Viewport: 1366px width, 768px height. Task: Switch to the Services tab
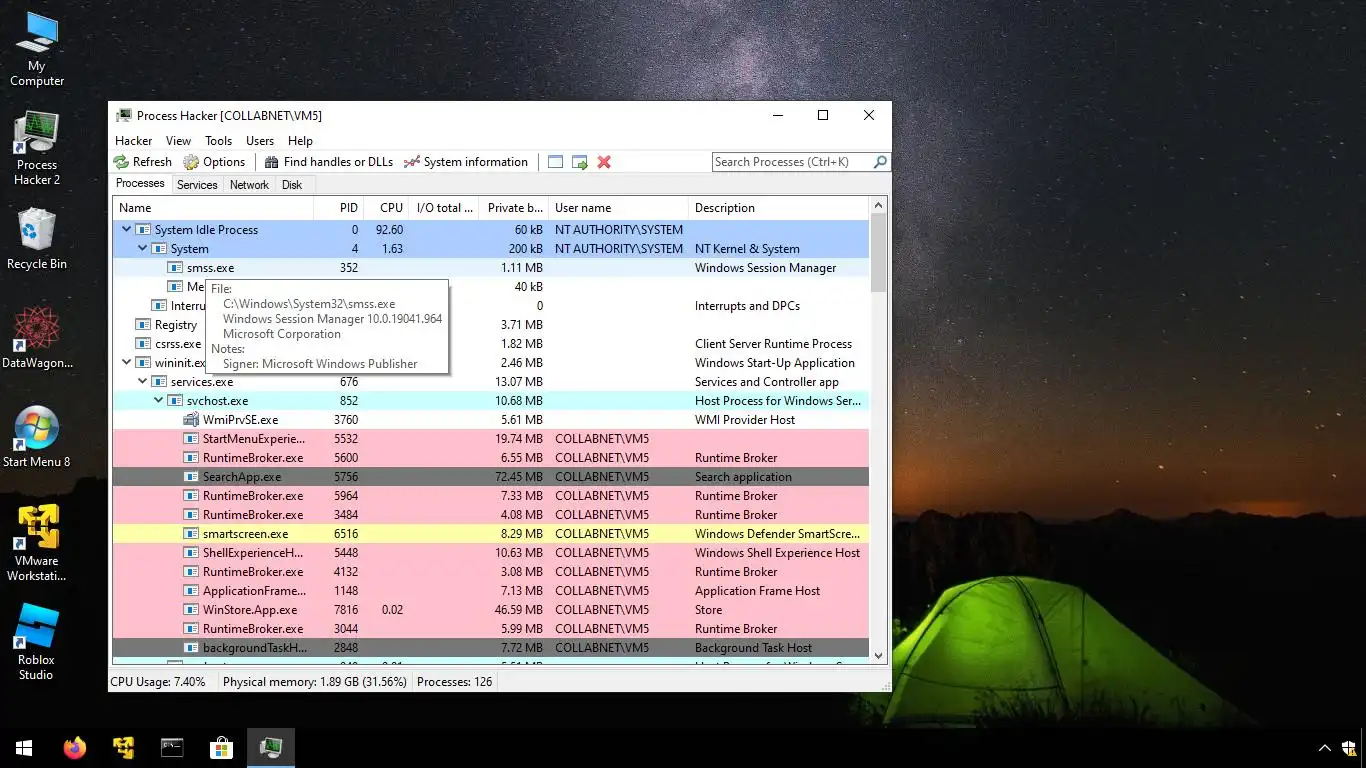pos(197,185)
